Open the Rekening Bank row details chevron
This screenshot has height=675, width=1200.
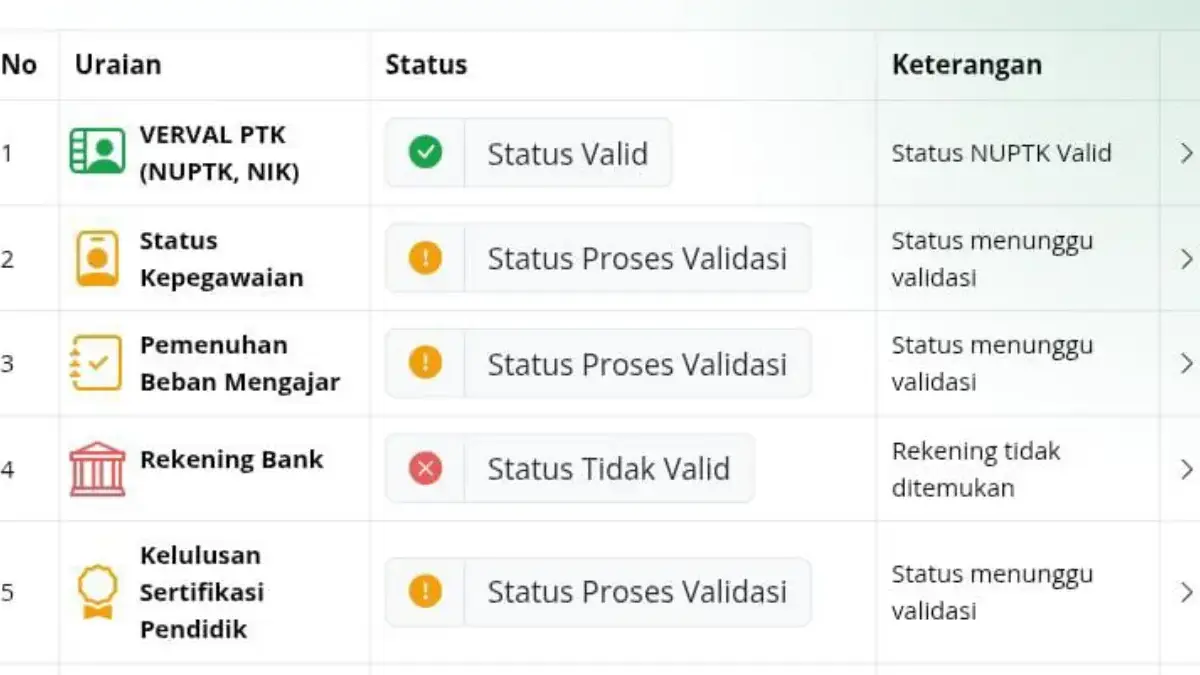[x=1186, y=467]
